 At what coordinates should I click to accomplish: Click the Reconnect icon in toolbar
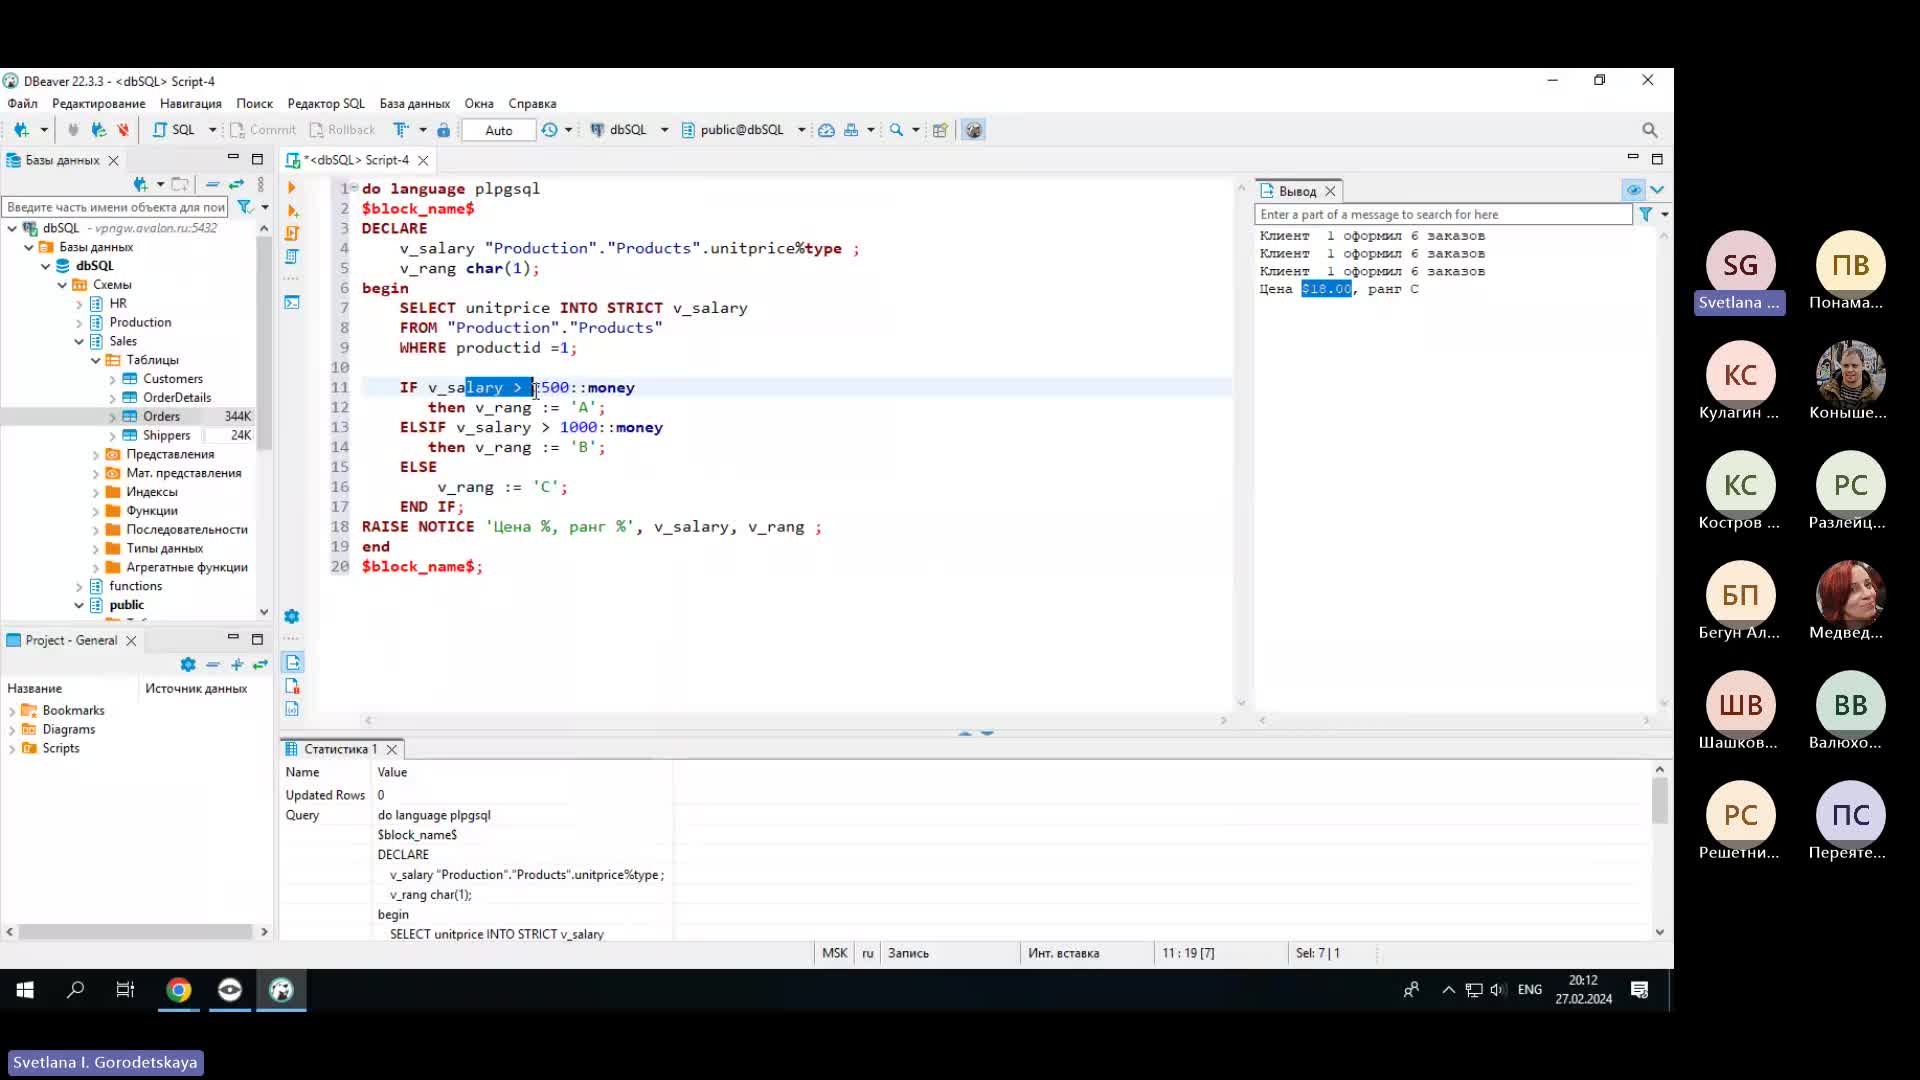pyautogui.click(x=98, y=130)
